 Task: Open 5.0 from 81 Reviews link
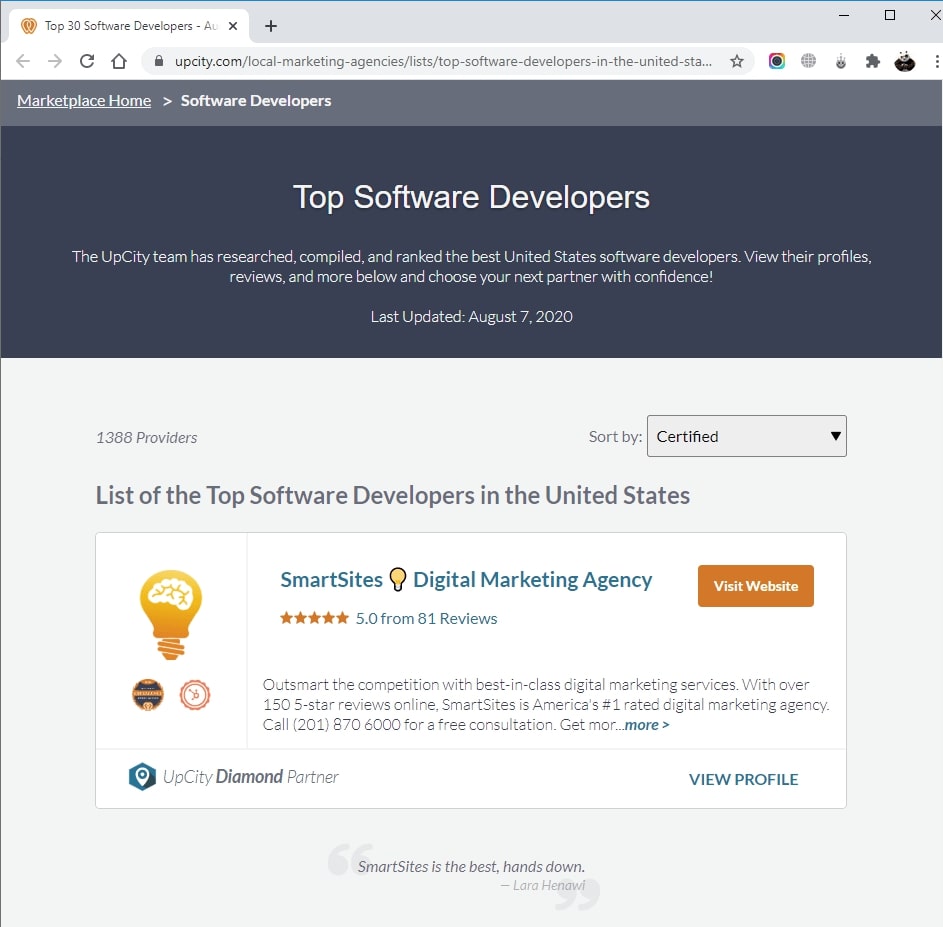[x=426, y=618]
